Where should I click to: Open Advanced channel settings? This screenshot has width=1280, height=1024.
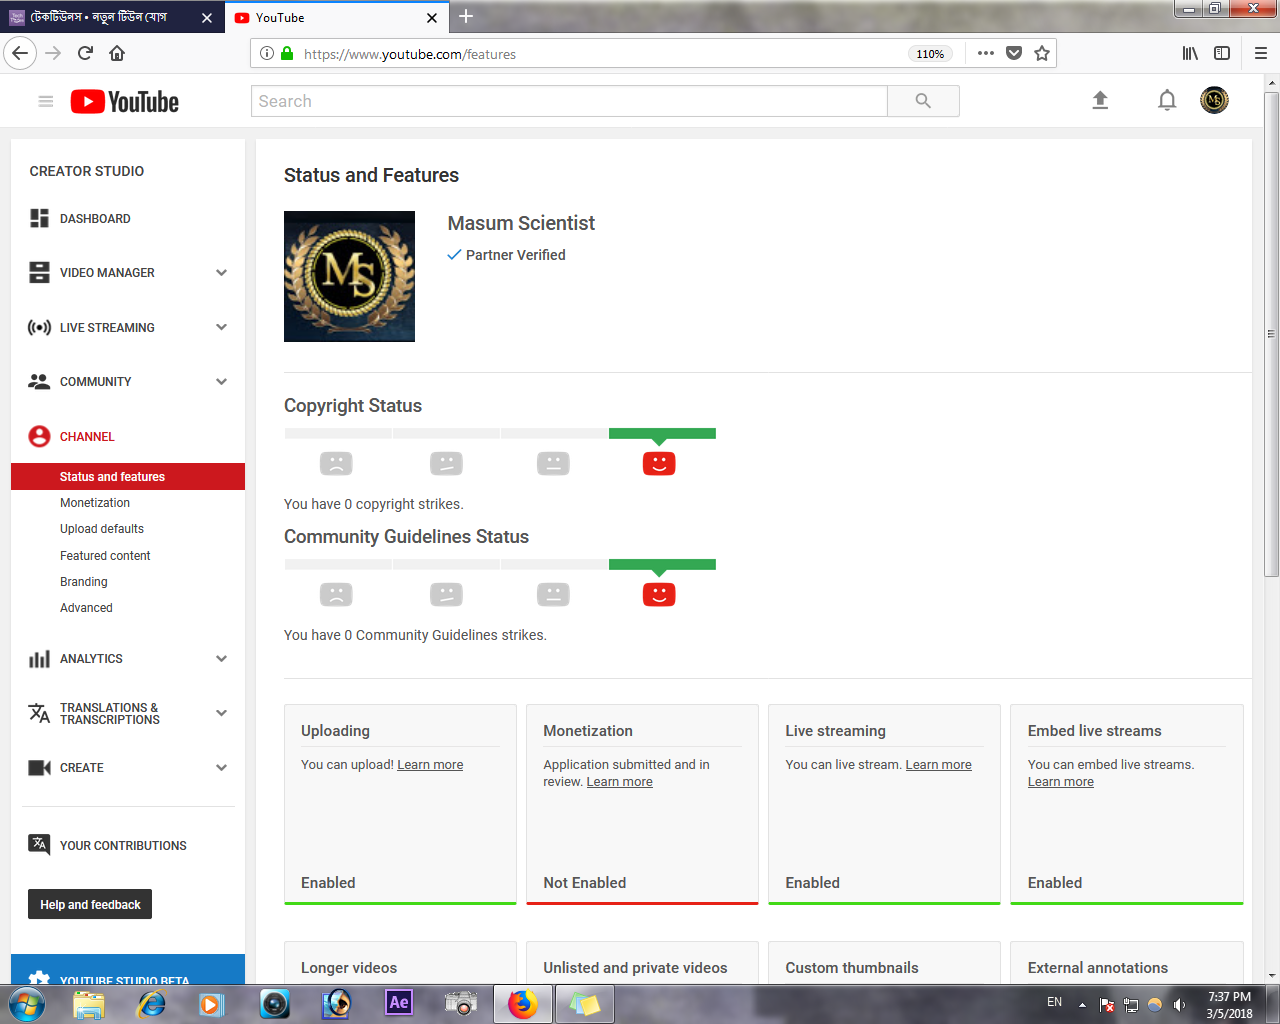[86, 608]
